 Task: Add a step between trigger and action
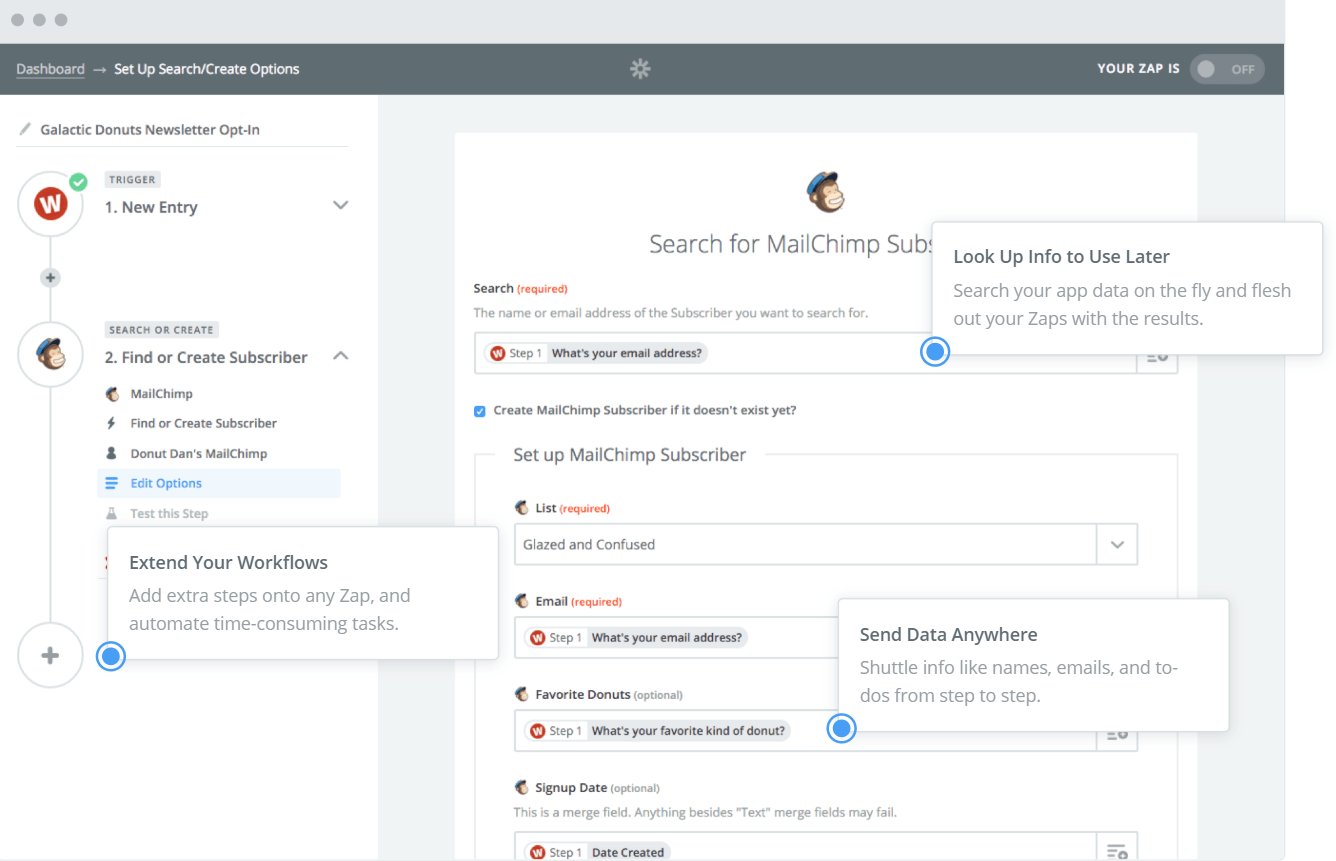point(50,278)
